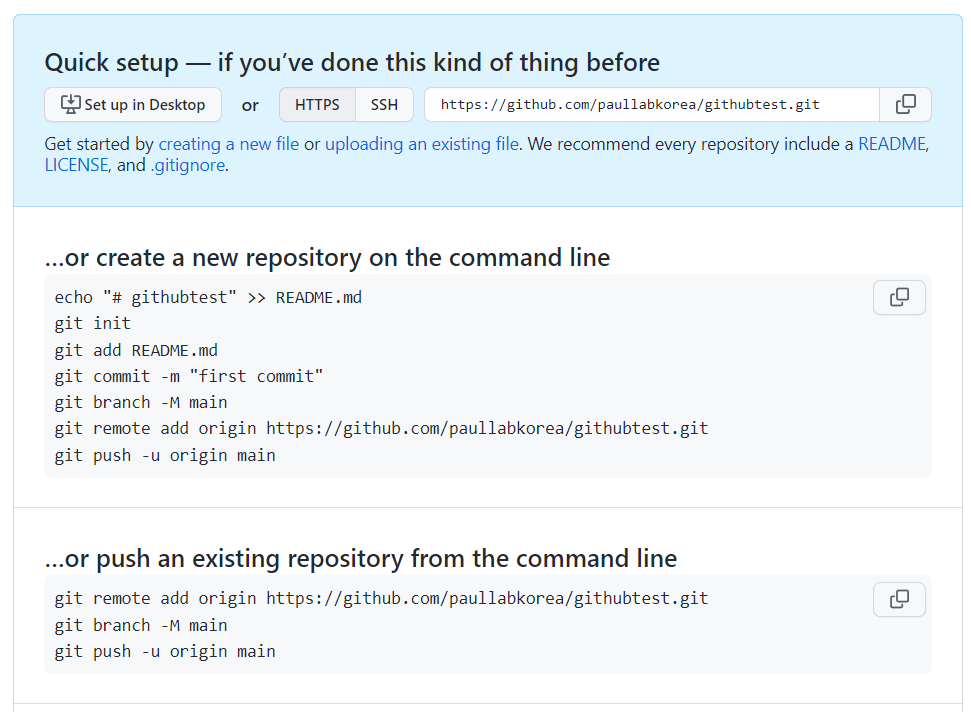Click Set up in Desktop button
This screenshot has width=971, height=712.
click(133, 105)
